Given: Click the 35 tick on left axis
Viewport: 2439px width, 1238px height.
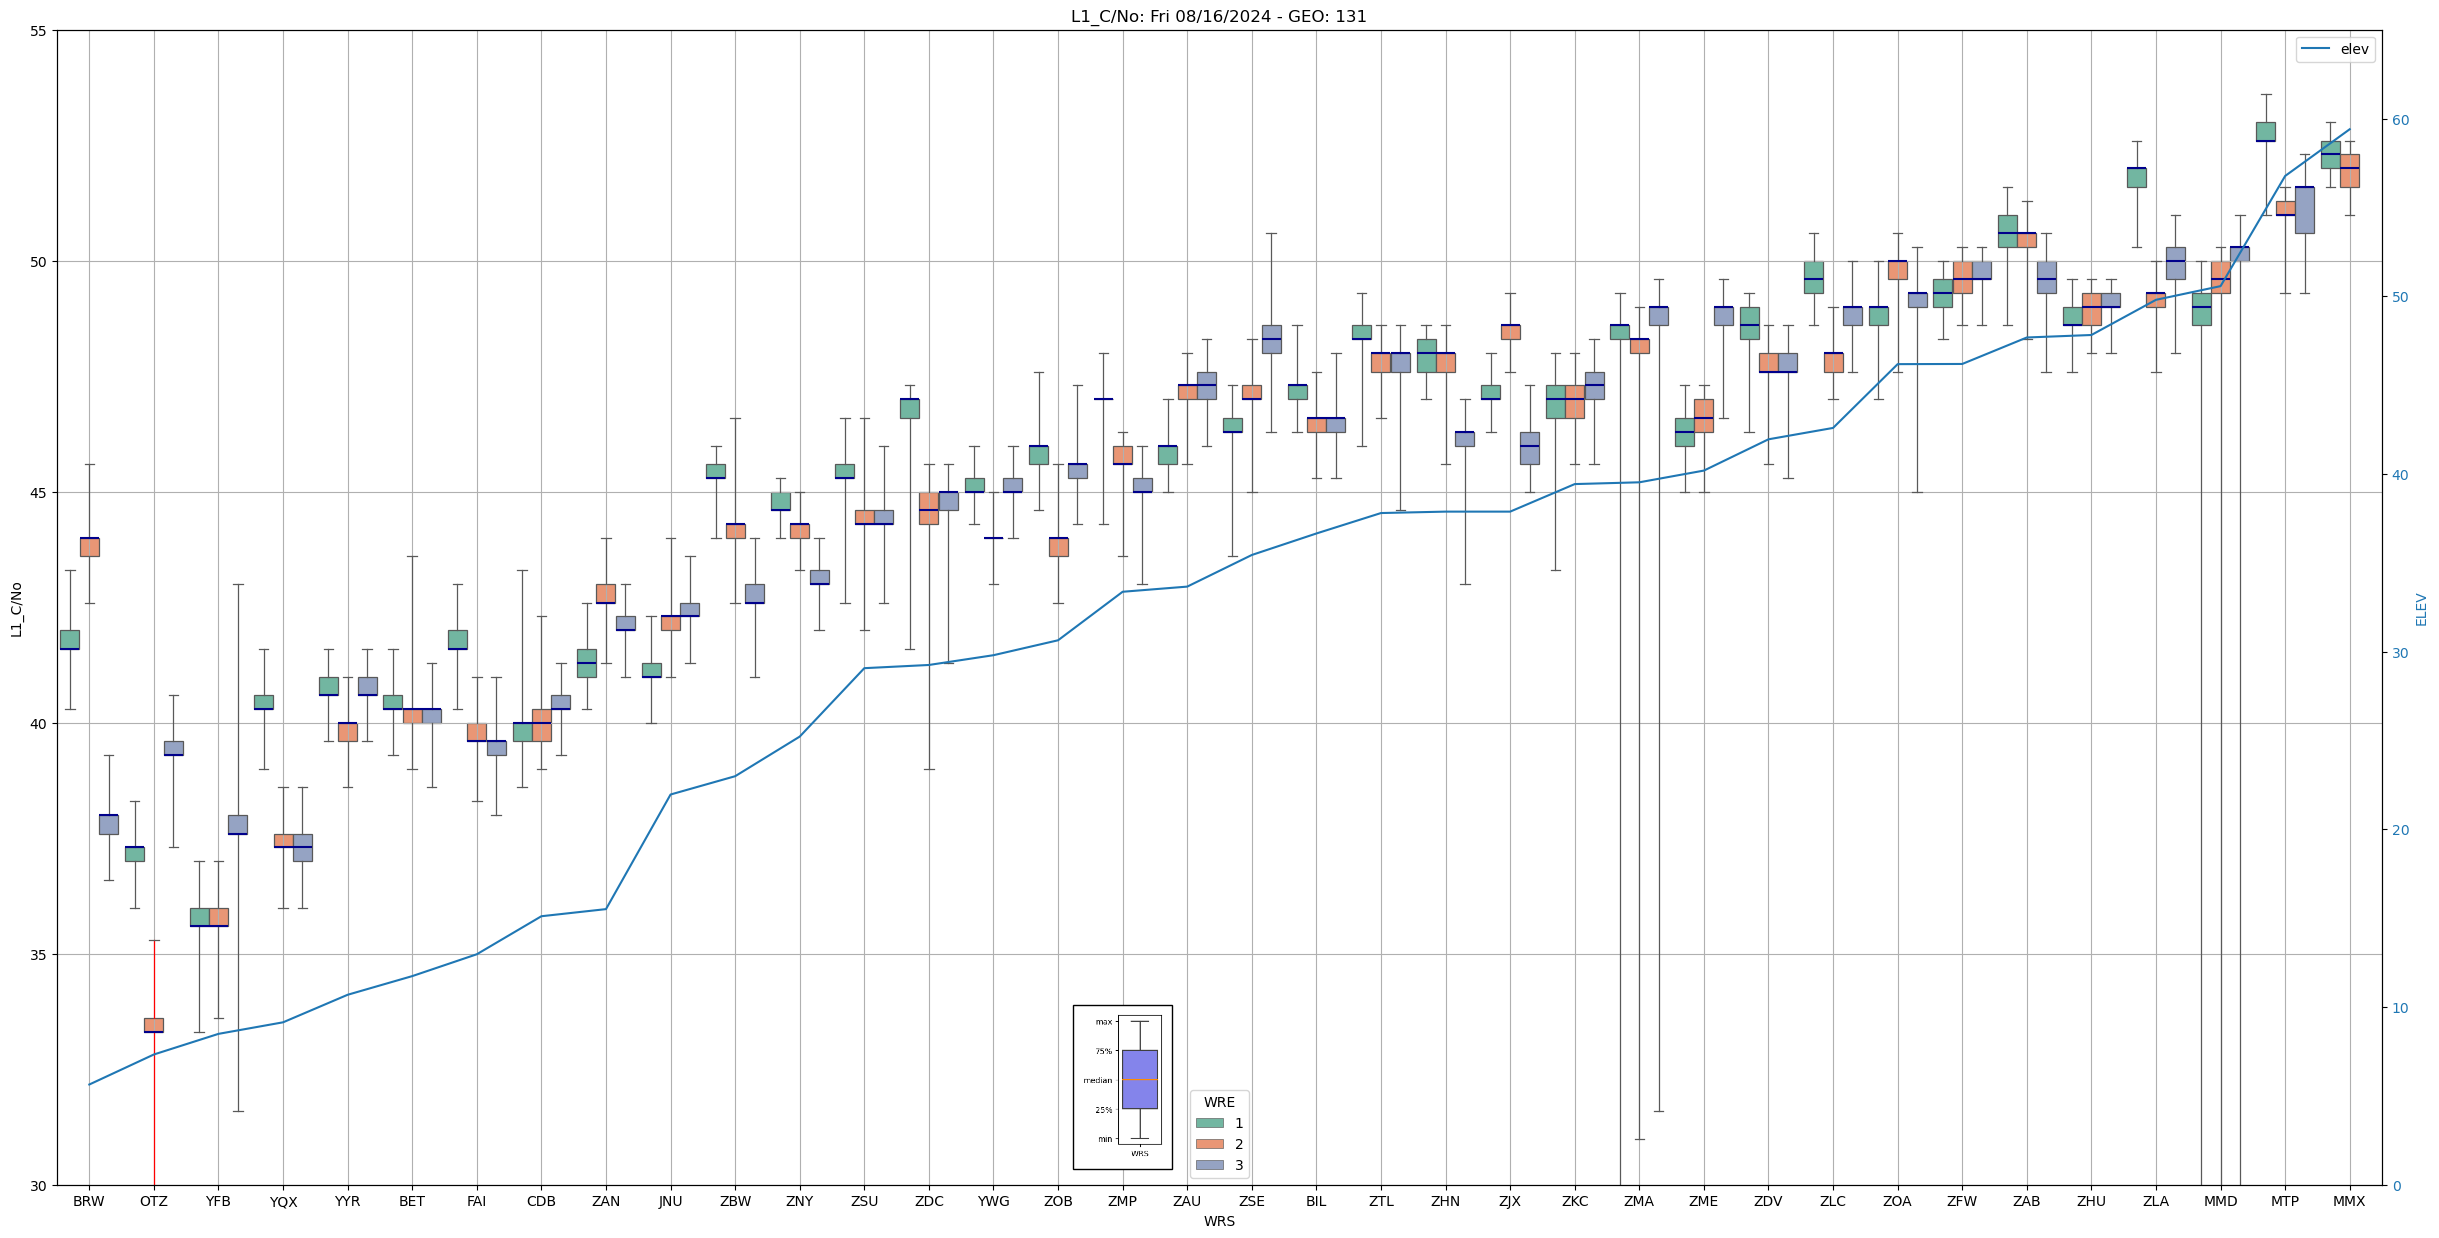Looking at the screenshot, I should [39, 955].
